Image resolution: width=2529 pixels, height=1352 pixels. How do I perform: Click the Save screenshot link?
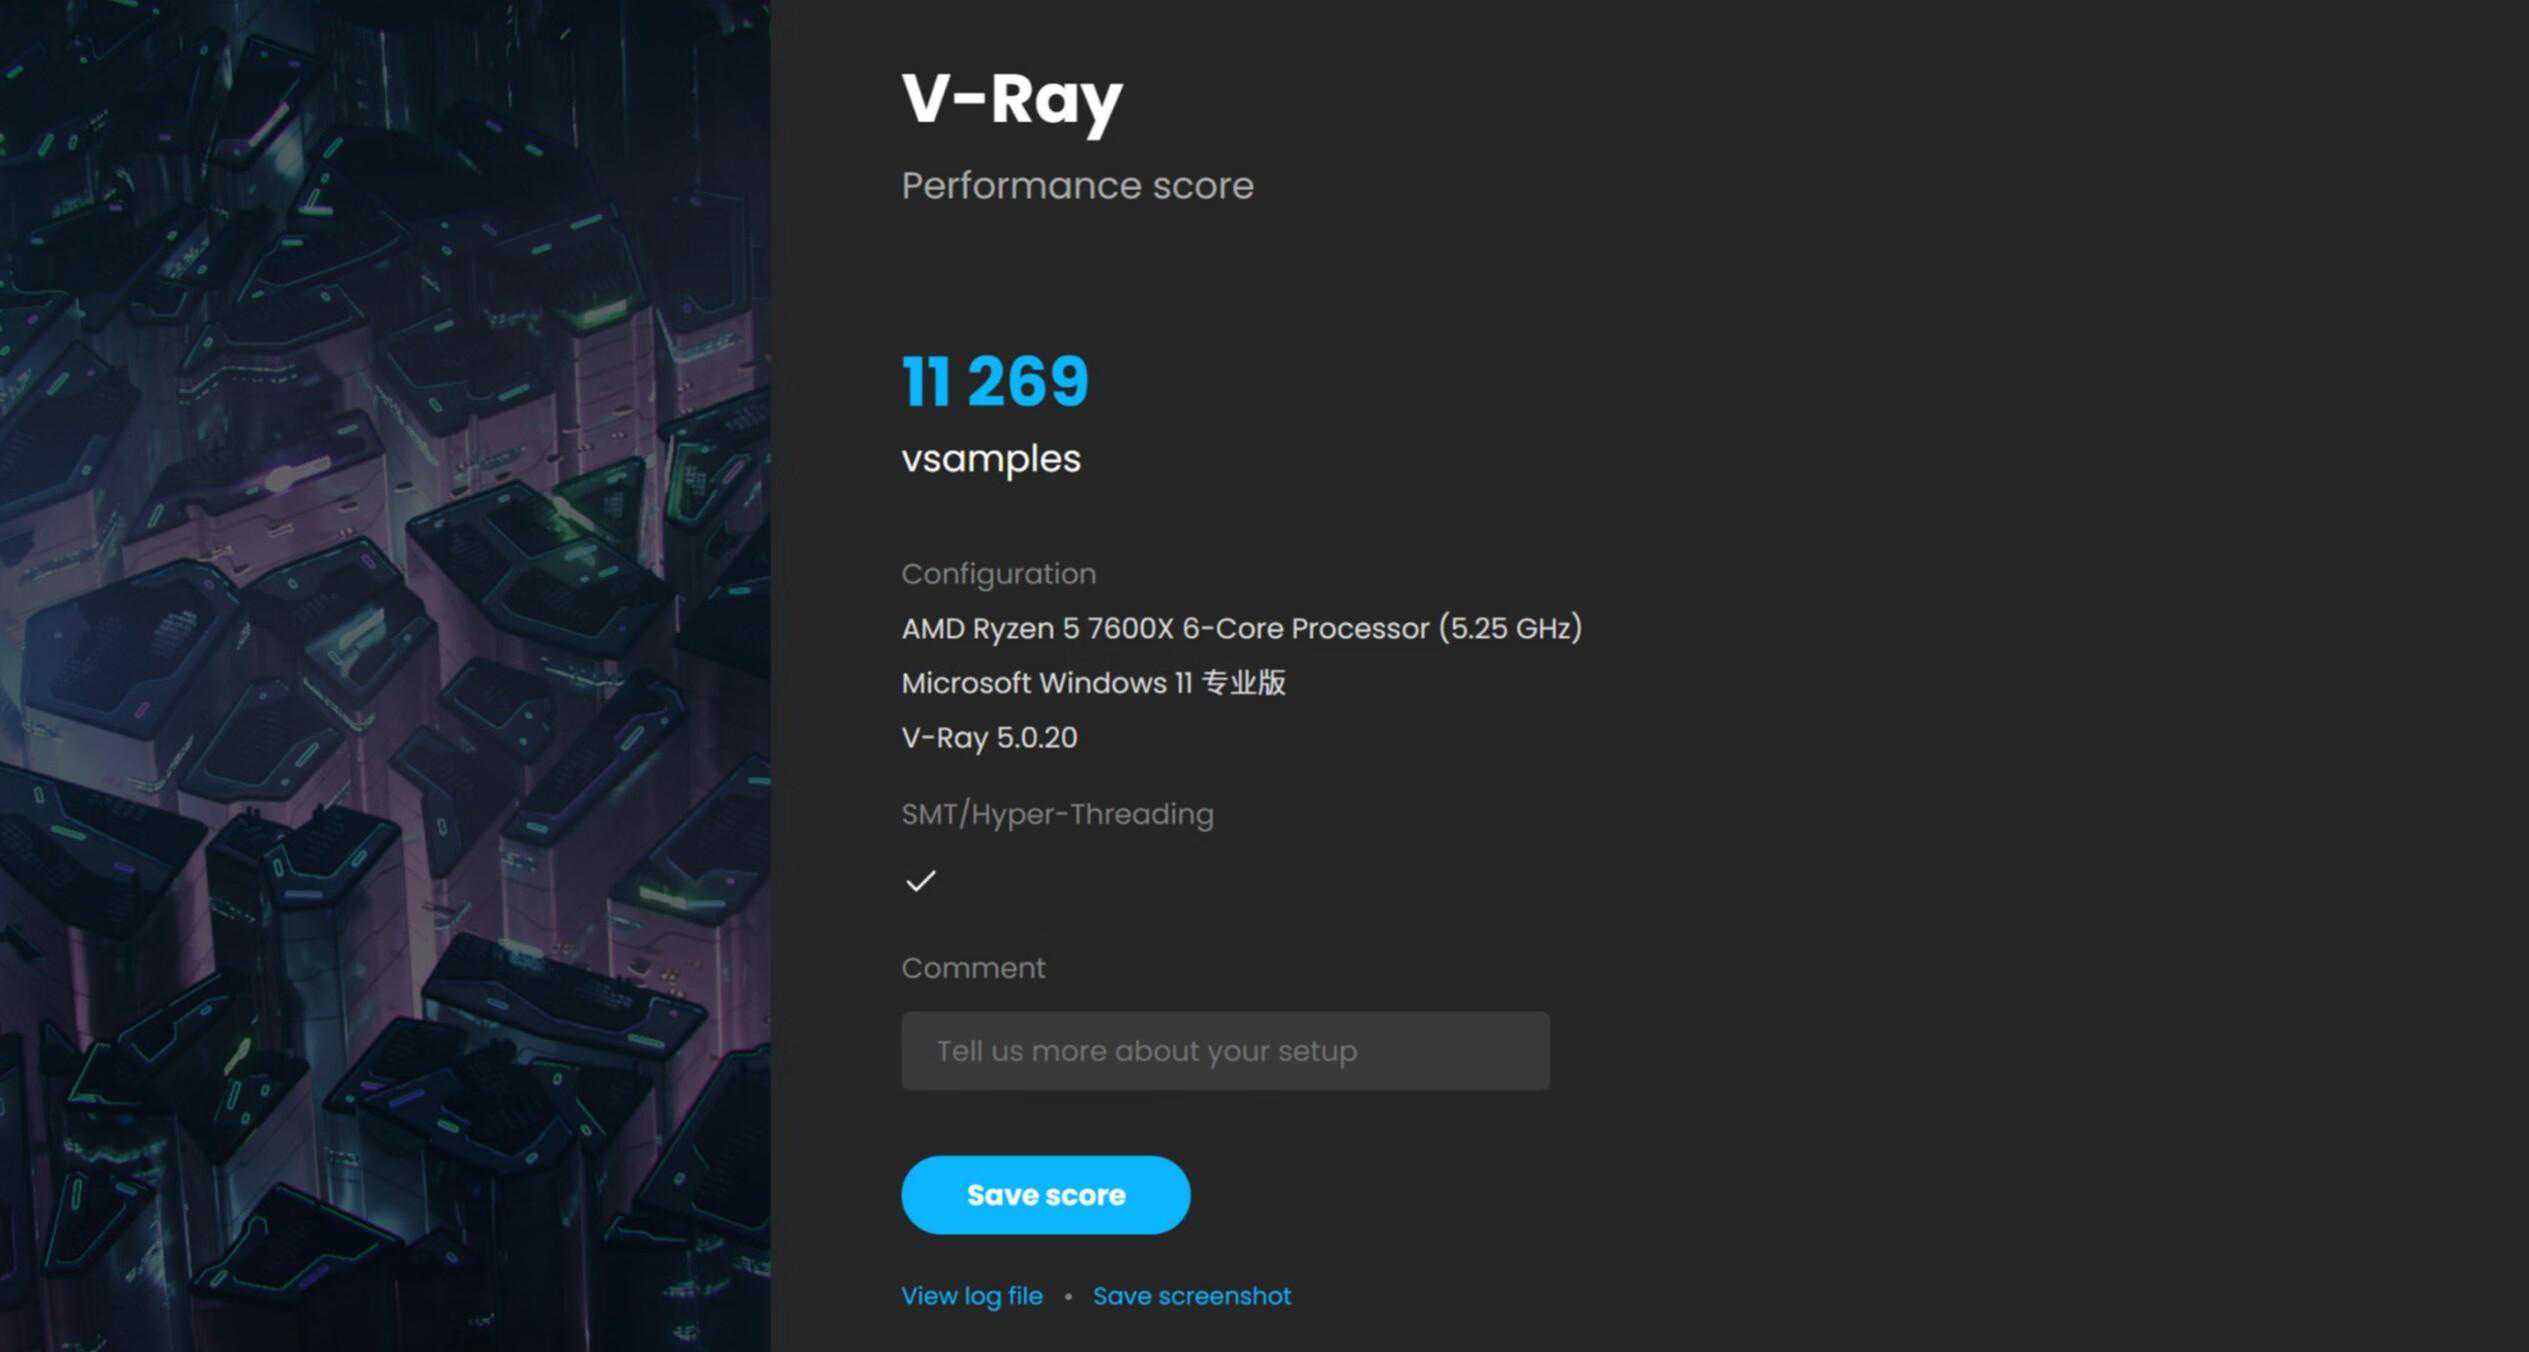[1191, 1296]
